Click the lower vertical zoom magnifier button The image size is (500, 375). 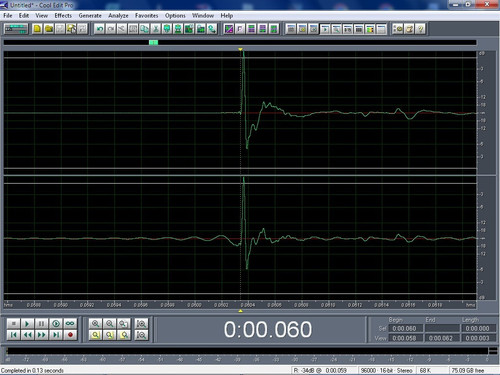pyautogui.click(x=141, y=335)
